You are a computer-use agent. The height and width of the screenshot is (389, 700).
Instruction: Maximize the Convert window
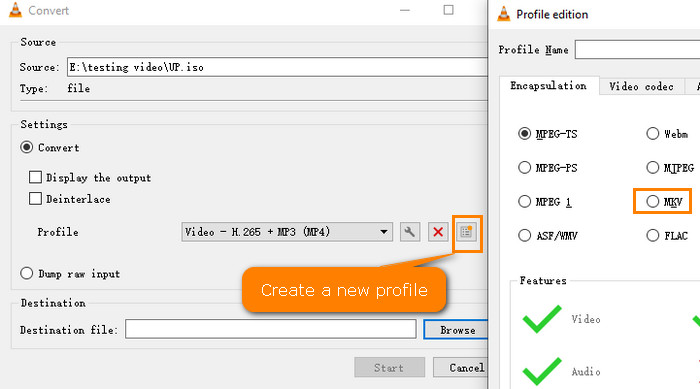(x=449, y=10)
